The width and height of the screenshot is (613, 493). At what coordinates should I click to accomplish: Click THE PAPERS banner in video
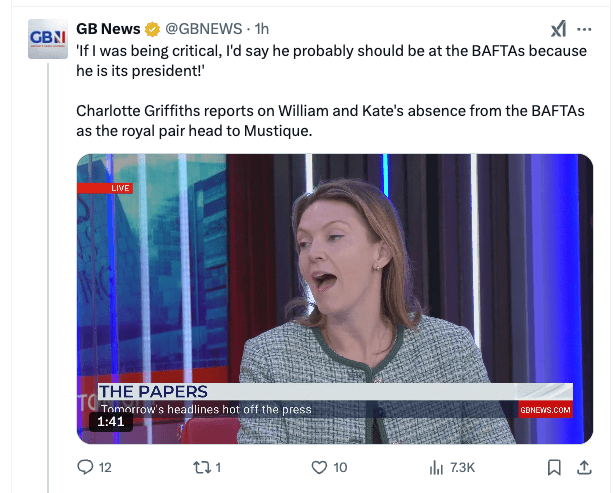(x=153, y=391)
